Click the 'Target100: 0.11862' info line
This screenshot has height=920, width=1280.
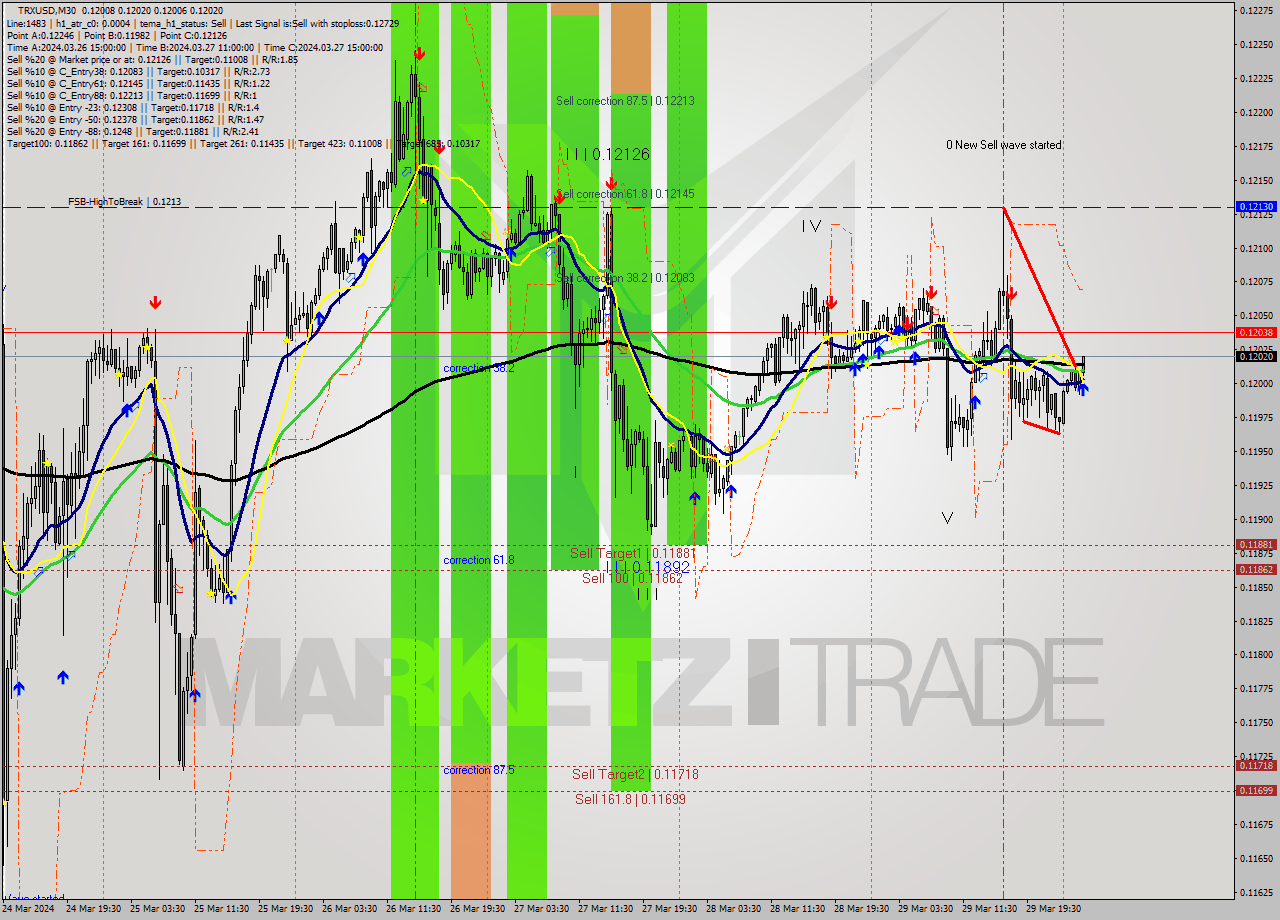pyautogui.click(x=243, y=144)
